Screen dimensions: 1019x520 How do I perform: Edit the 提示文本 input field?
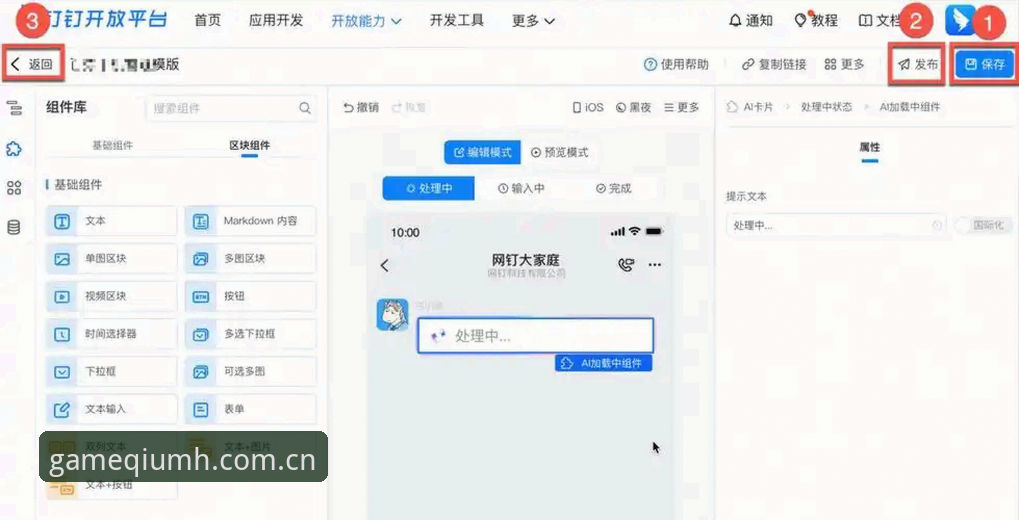[836, 226]
